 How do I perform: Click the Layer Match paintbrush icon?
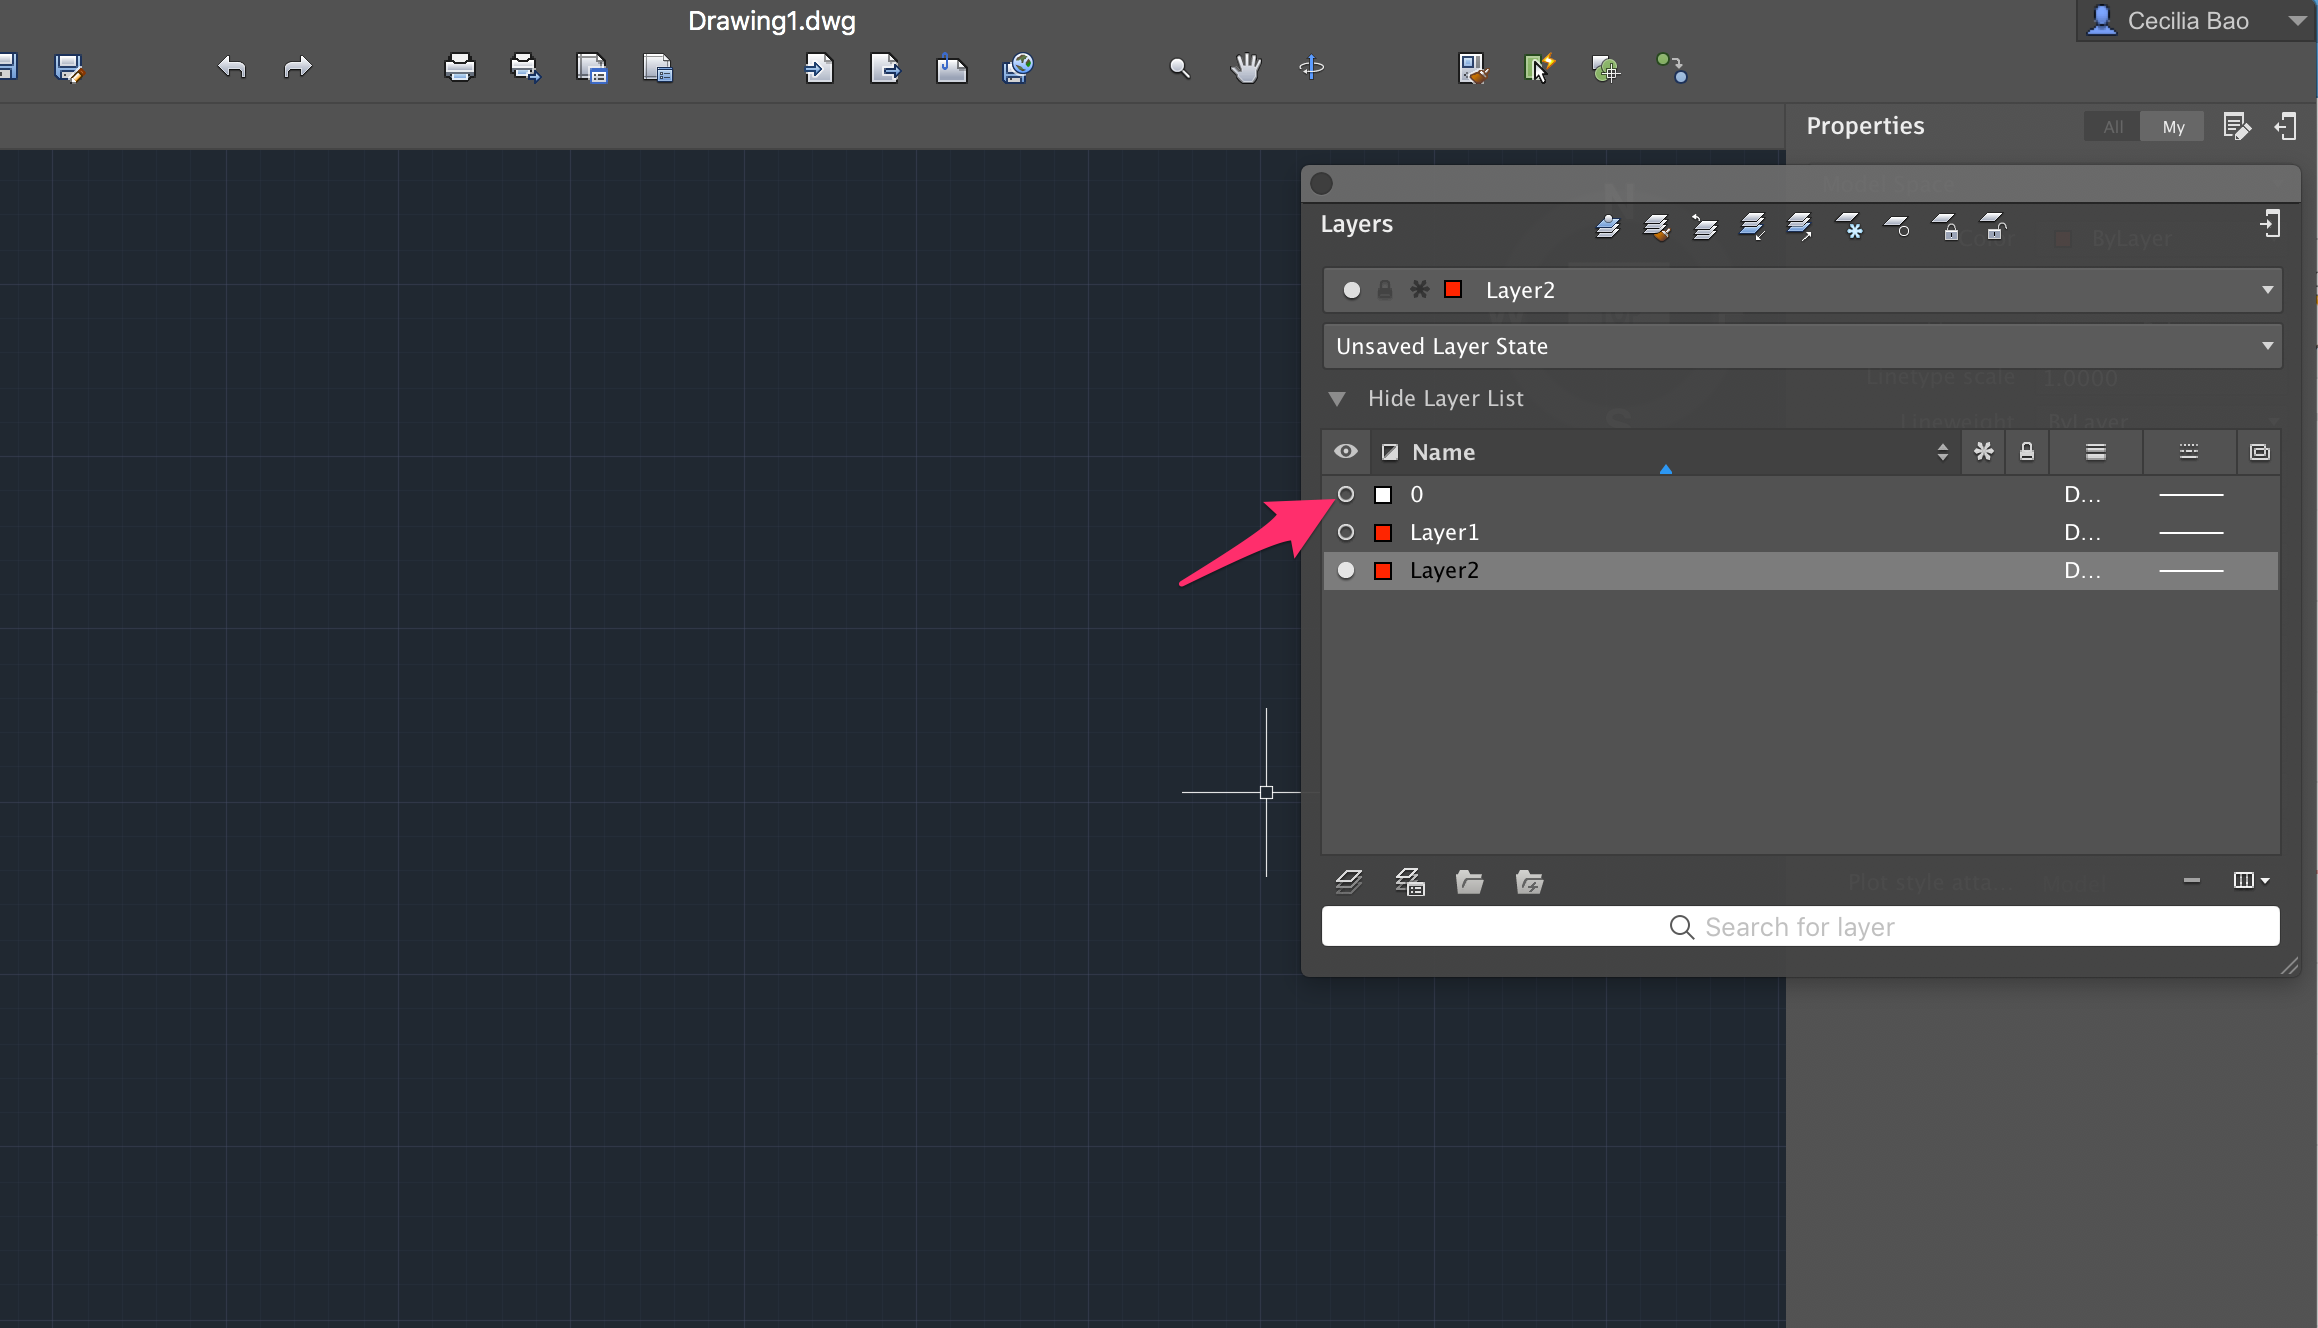(x=1656, y=226)
